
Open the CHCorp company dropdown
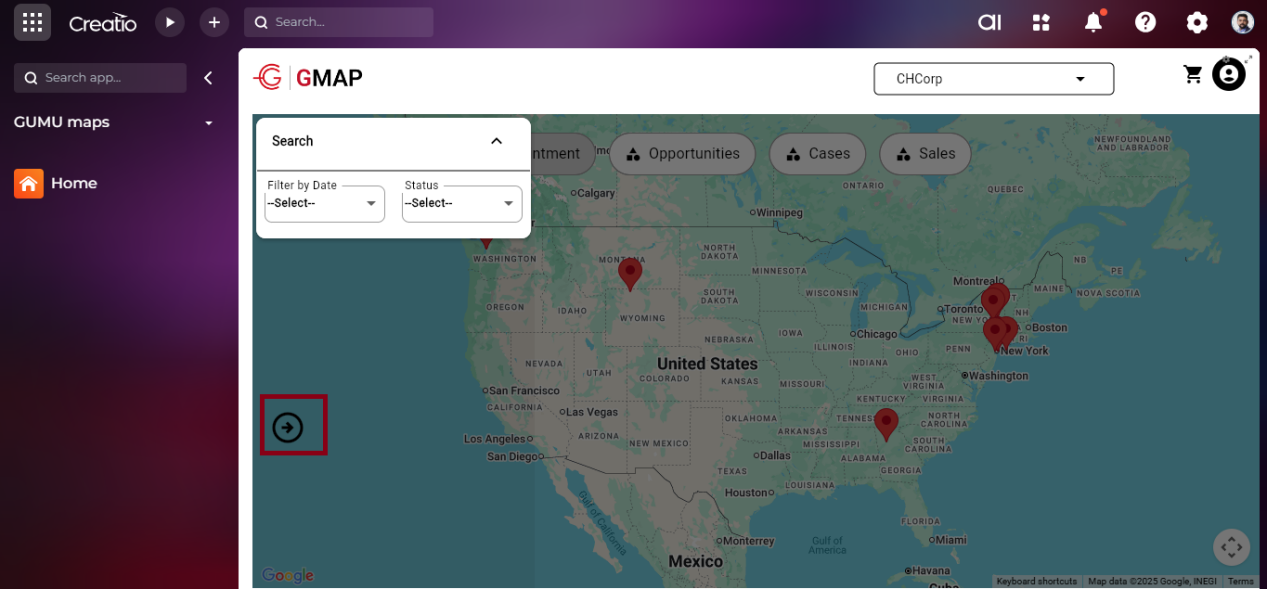point(994,79)
